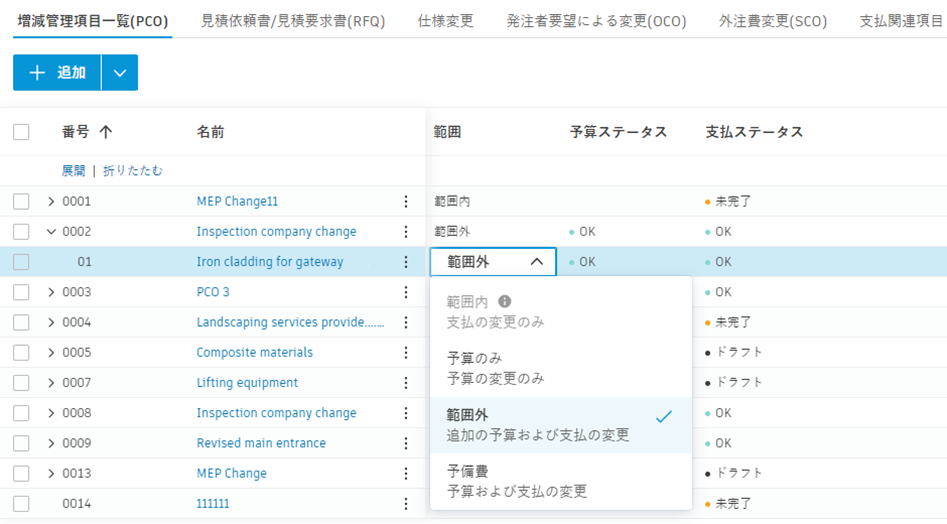Toggle the select-all header checkbox

[x=21, y=132]
